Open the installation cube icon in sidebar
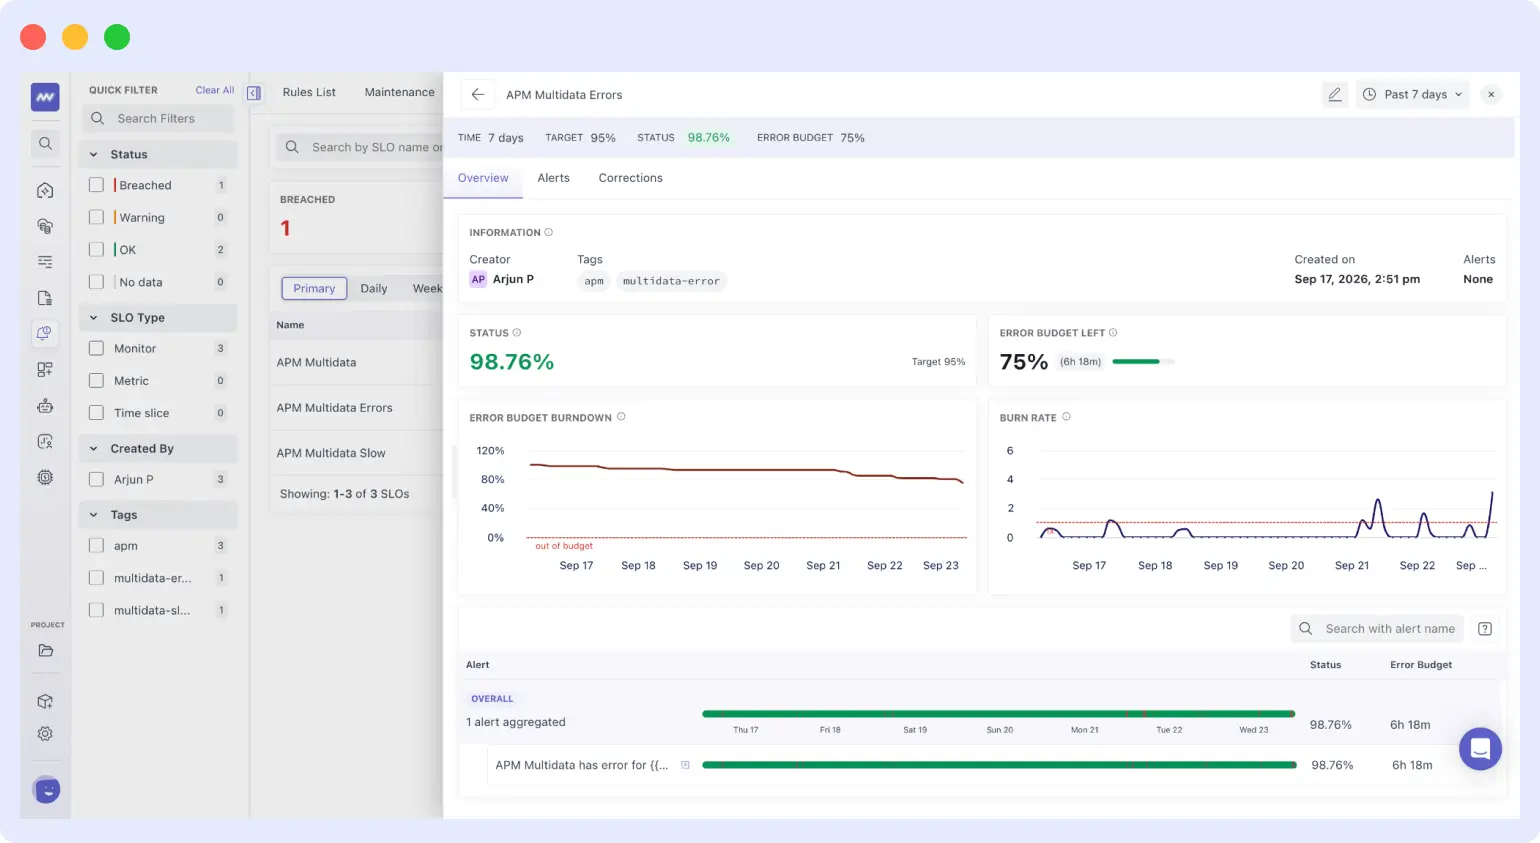The height and width of the screenshot is (843, 1540). point(45,702)
